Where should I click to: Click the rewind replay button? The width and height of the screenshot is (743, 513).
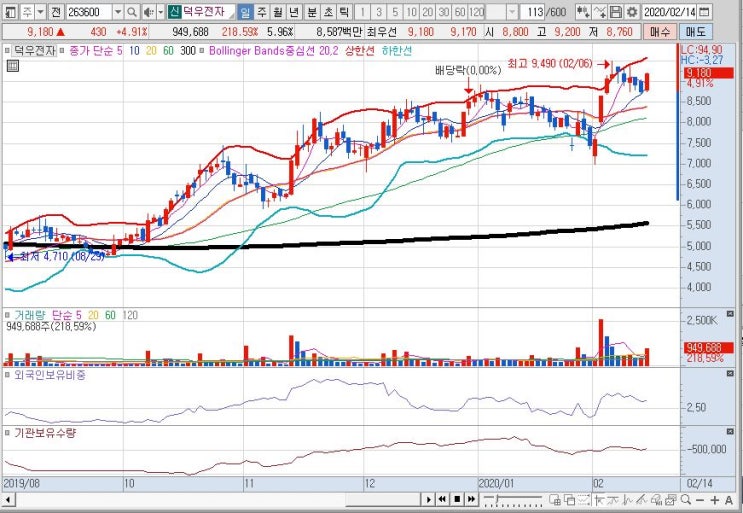click(443, 499)
